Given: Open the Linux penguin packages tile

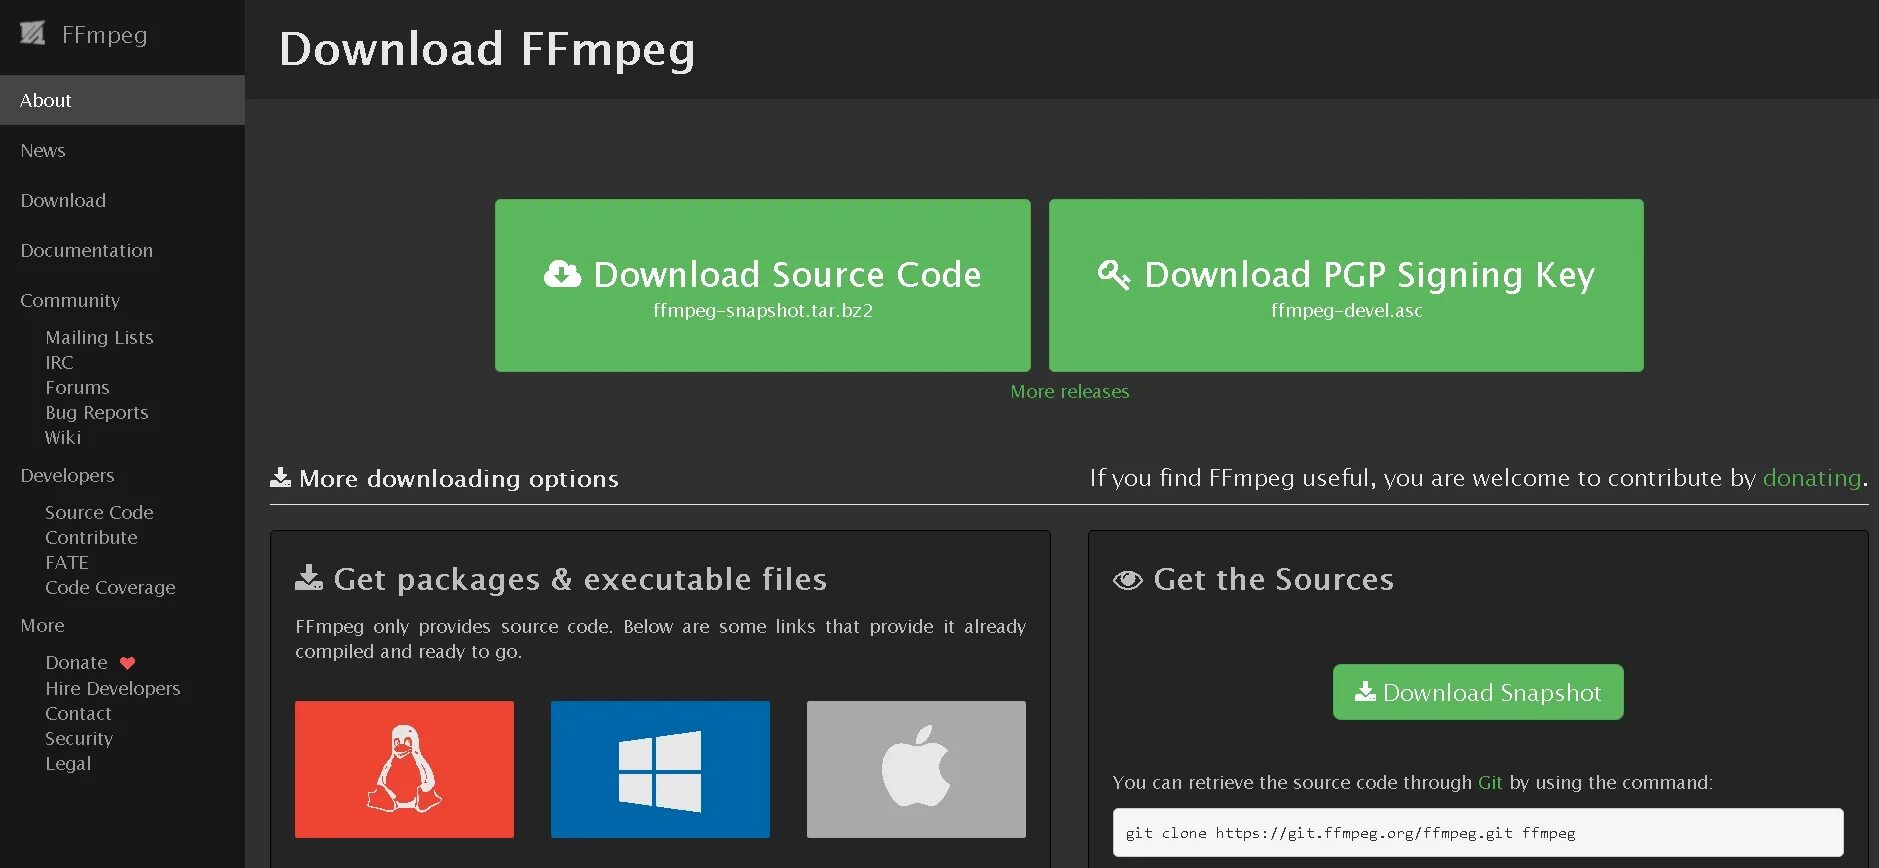Looking at the screenshot, I should pos(404,769).
